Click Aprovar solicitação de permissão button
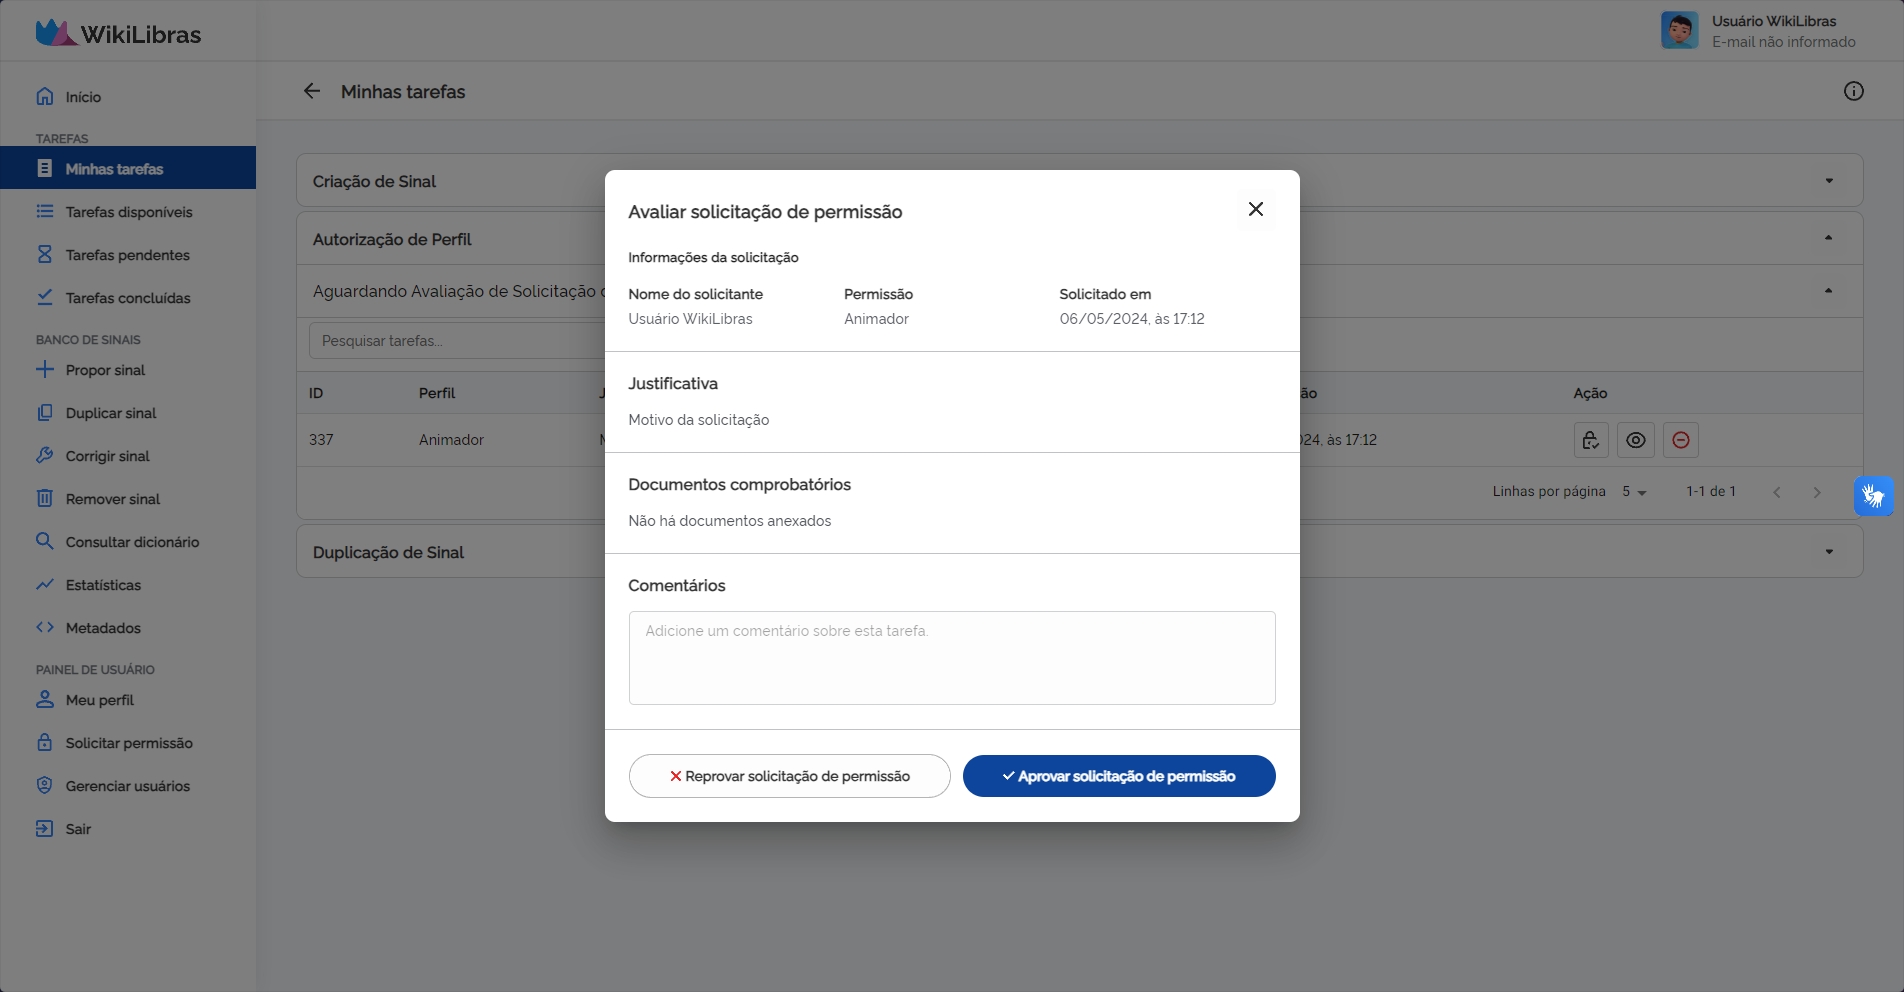1904x992 pixels. pos(1118,776)
